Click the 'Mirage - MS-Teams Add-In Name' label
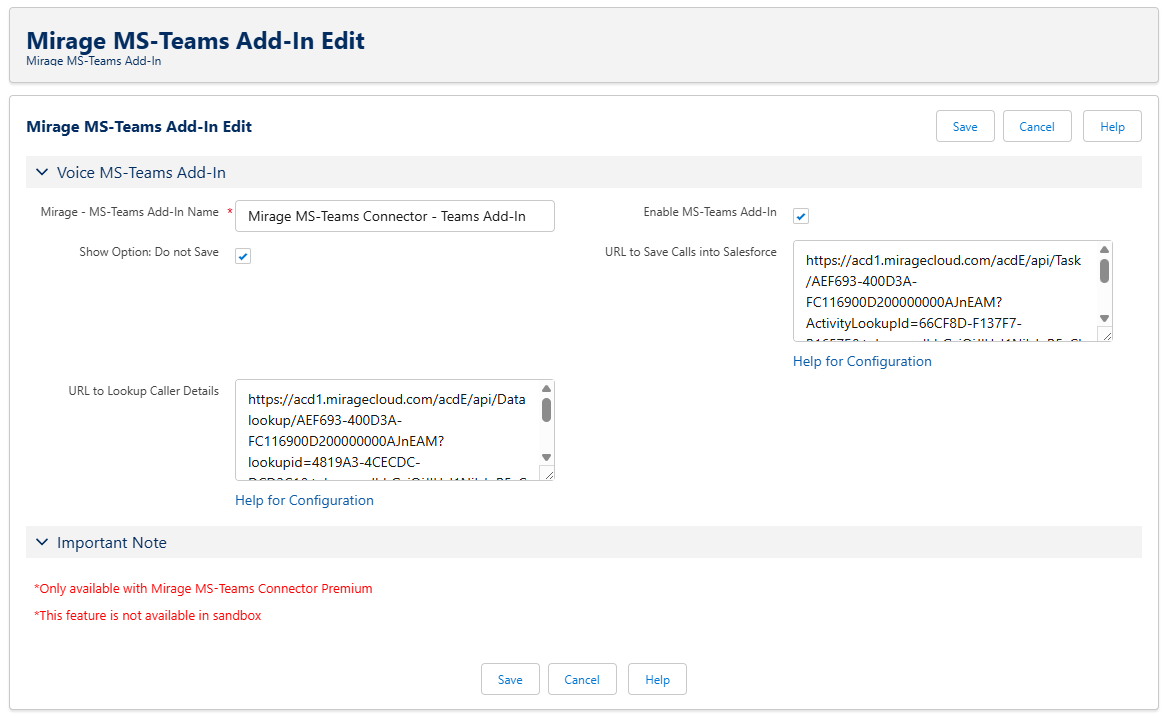This screenshot has height=718, width=1162. [x=130, y=212]
